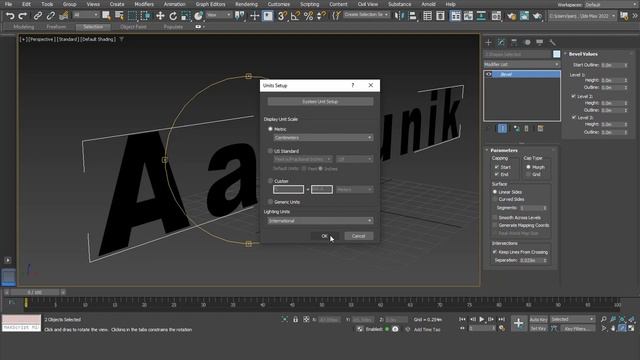The width and height of the screenshot is (640, 360).
Task: Toggle Keep Lines From Crossing checkbox
Action: tap(495, 252)
